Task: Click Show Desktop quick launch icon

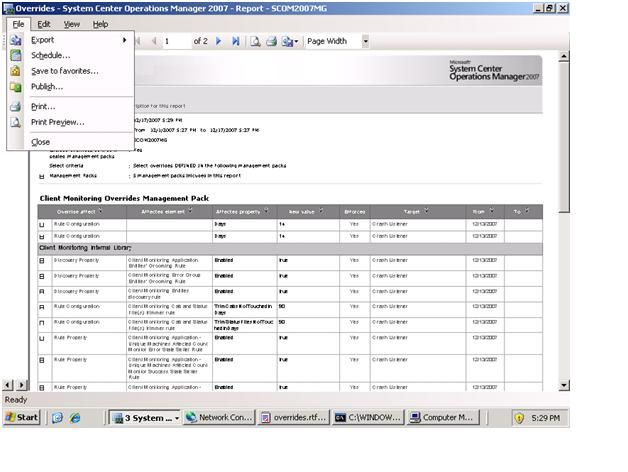Action: 57,418
